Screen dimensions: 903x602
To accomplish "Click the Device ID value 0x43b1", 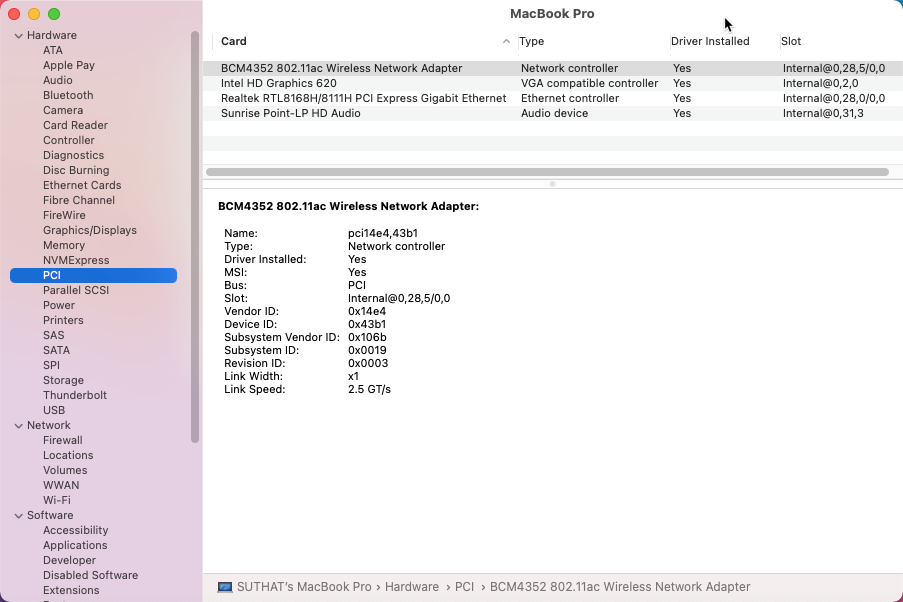I will [x=367, y=324].
